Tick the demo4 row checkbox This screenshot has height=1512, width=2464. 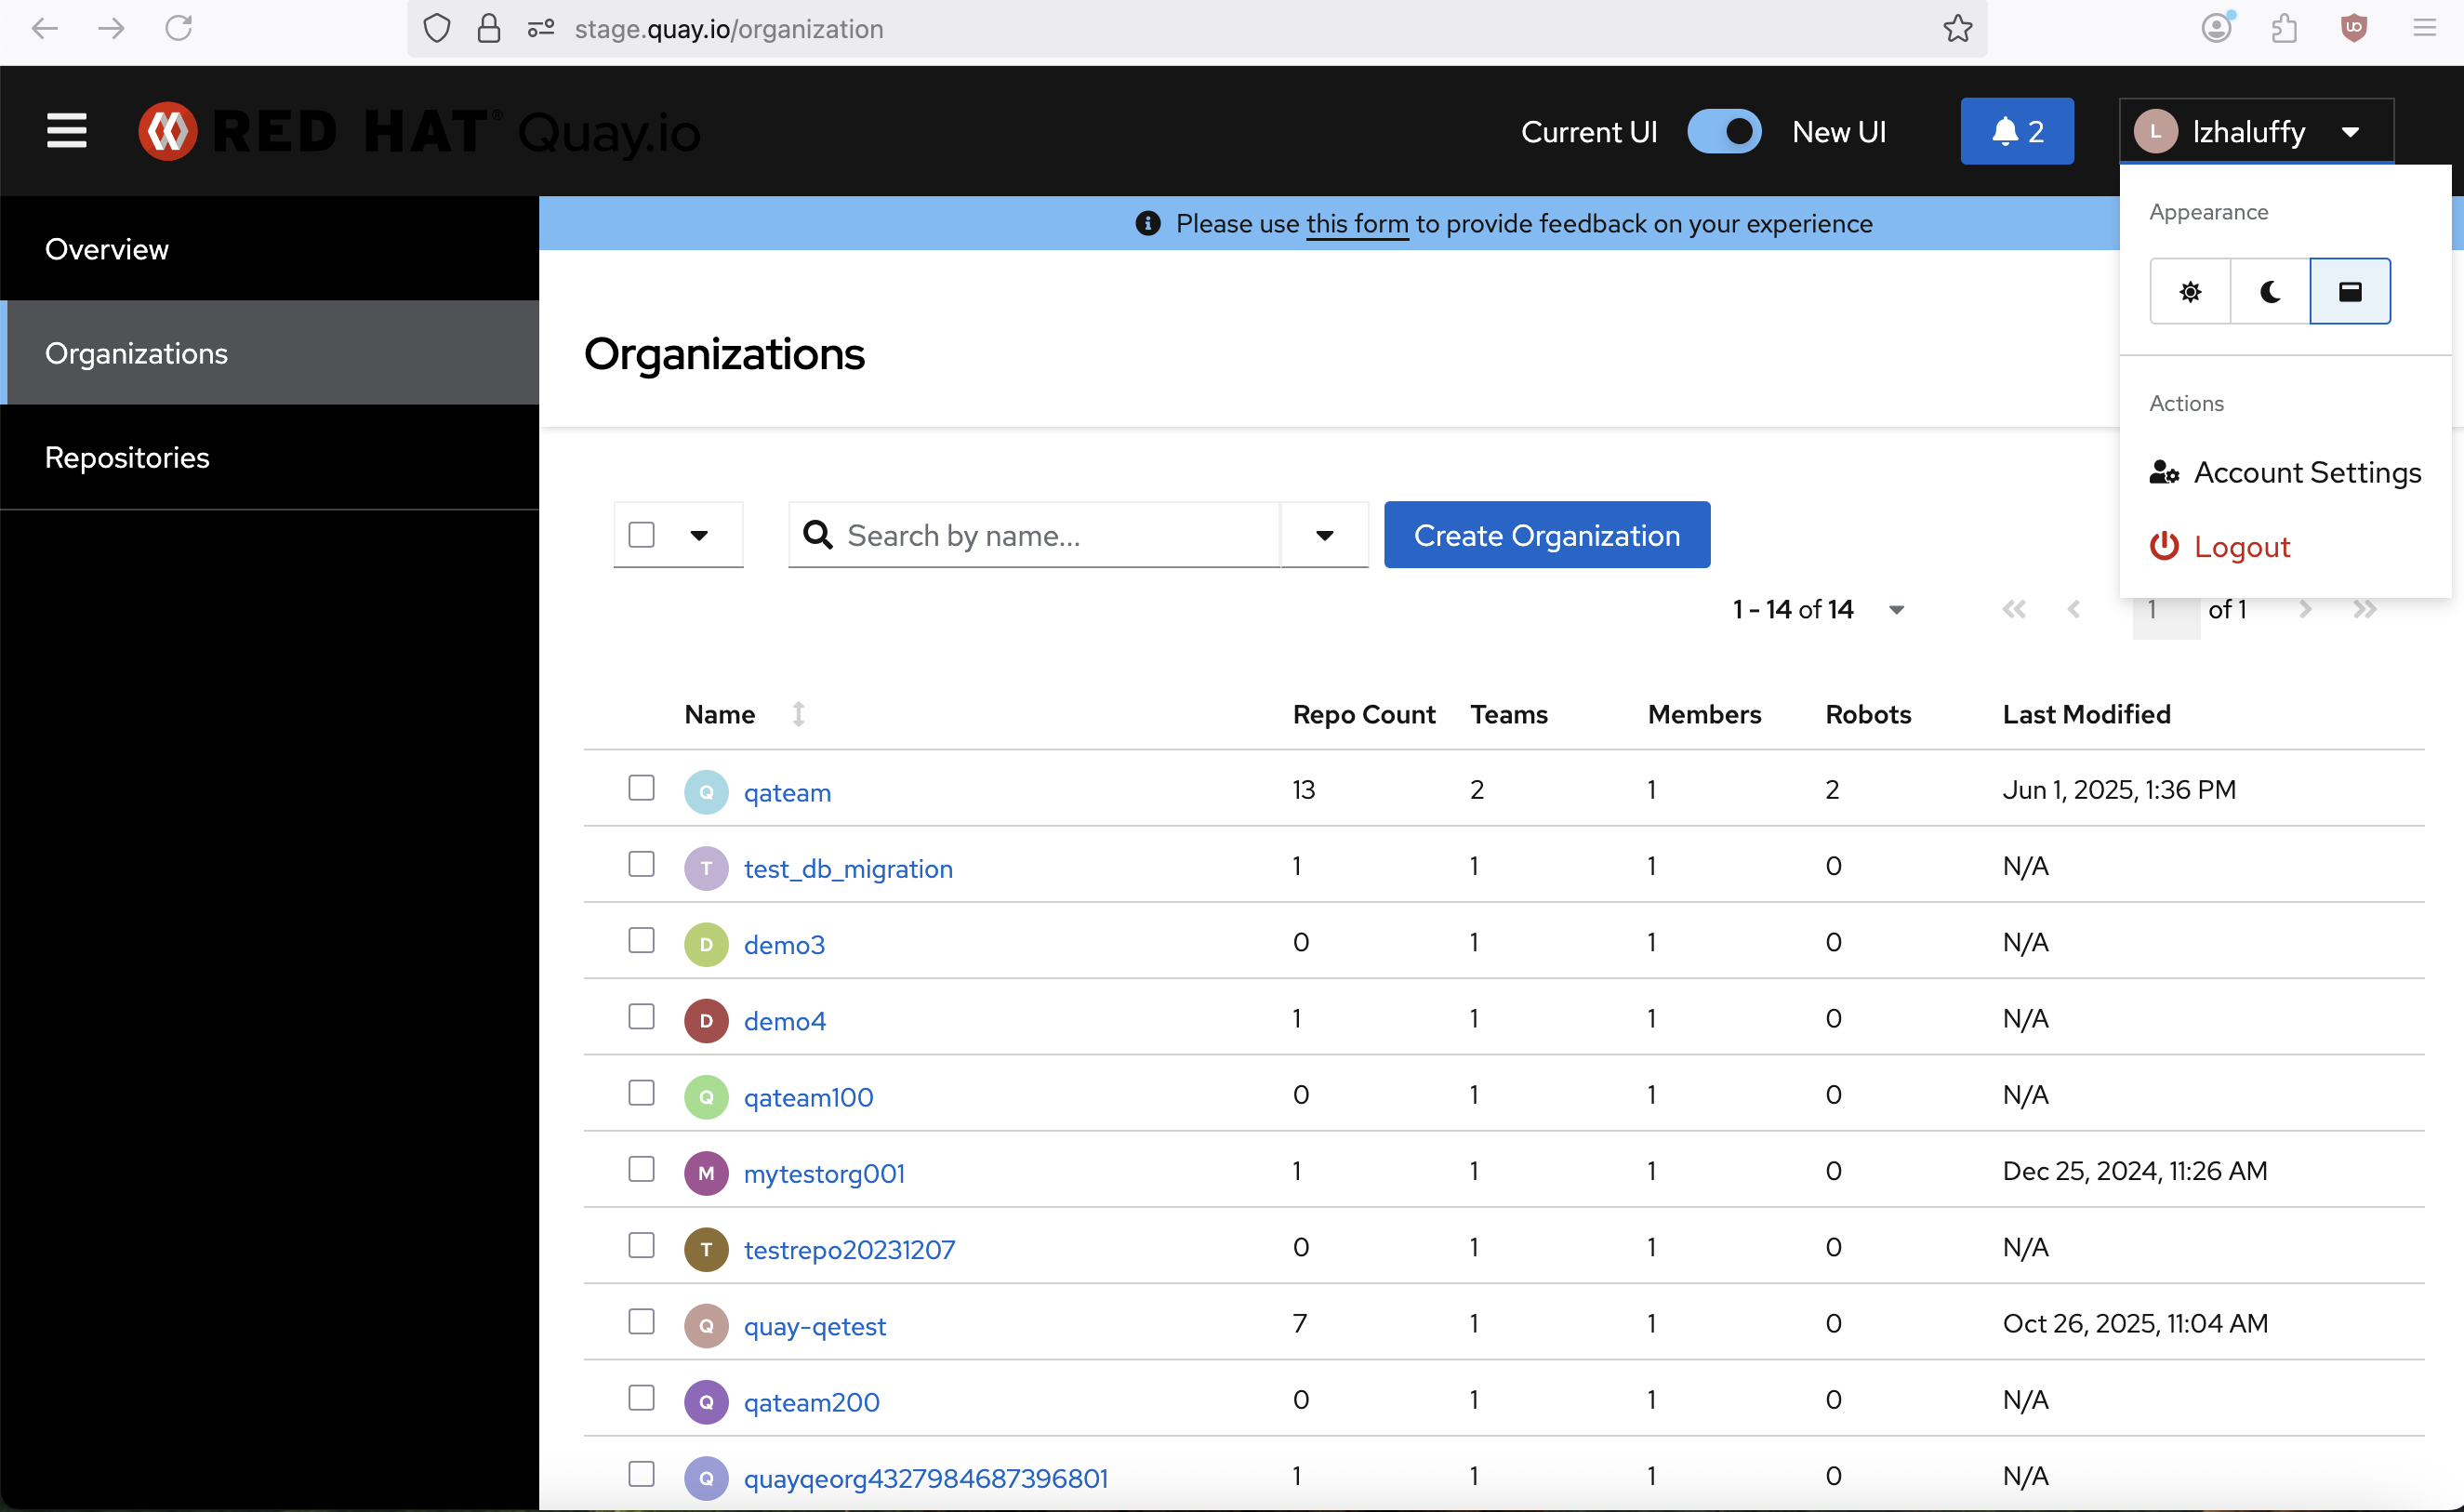[x=641, y=1017]
